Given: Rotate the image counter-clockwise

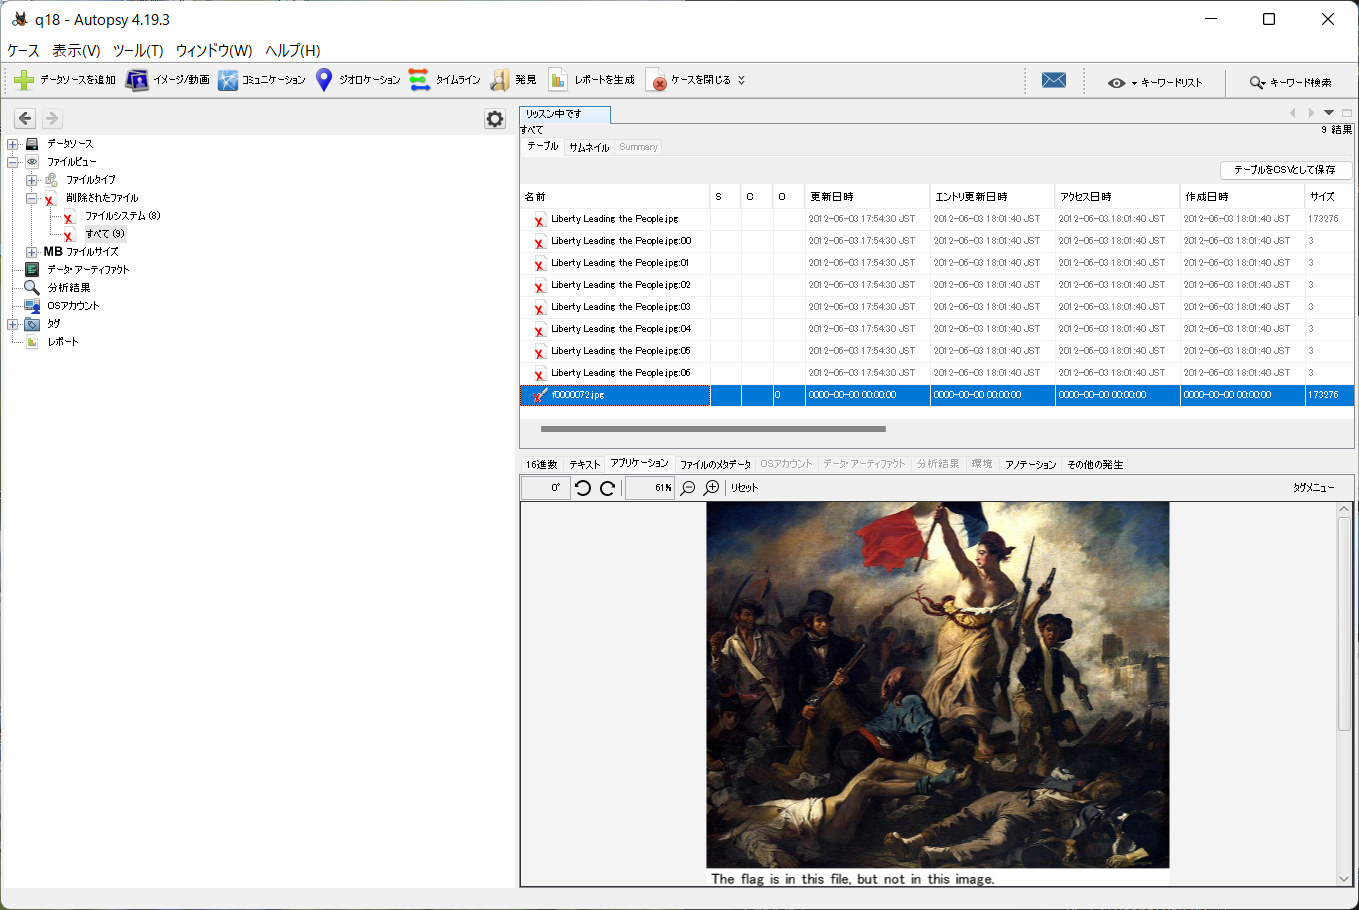Looking at the screenshot, I should pyautogui.click(x=583, y=488).
